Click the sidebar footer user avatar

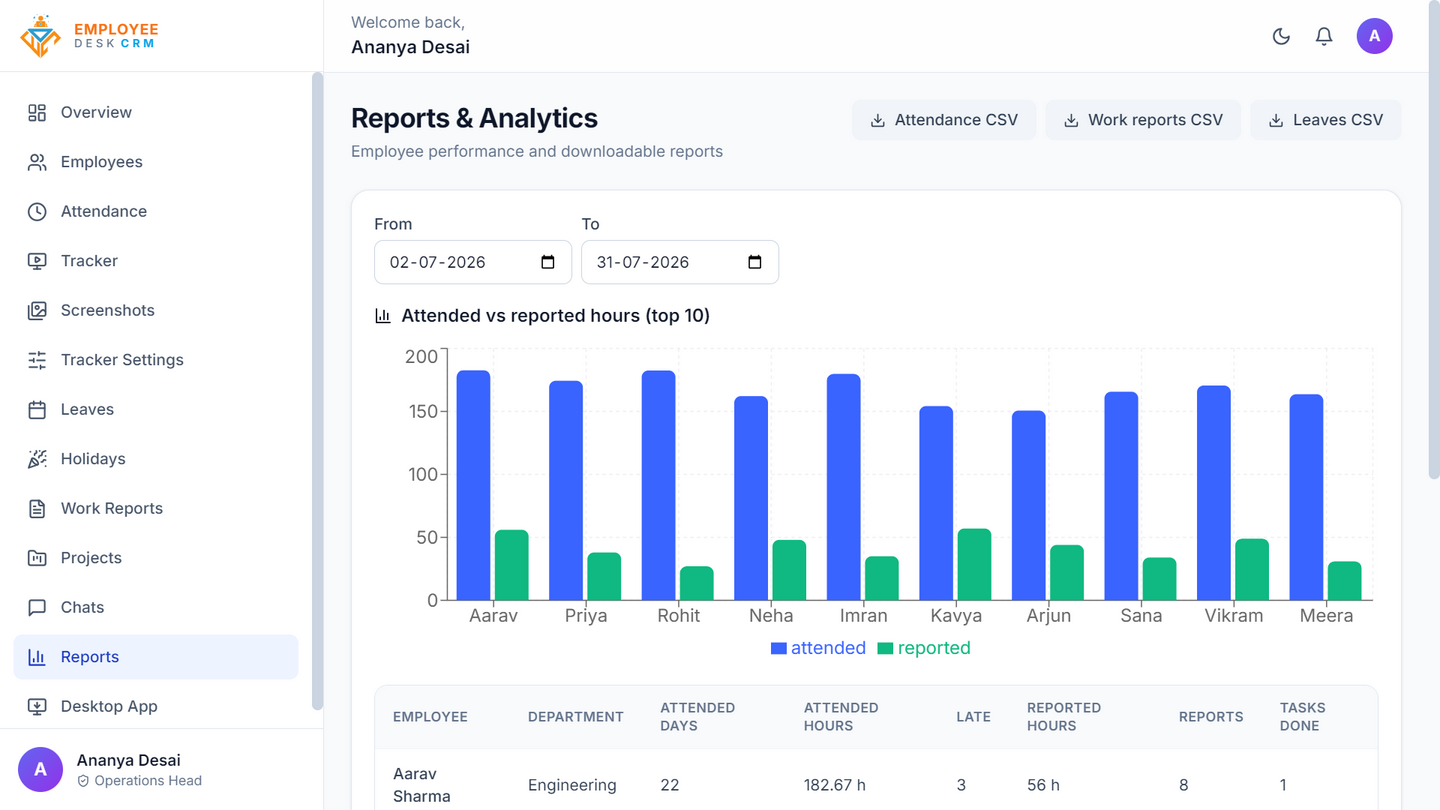(40, 769)
